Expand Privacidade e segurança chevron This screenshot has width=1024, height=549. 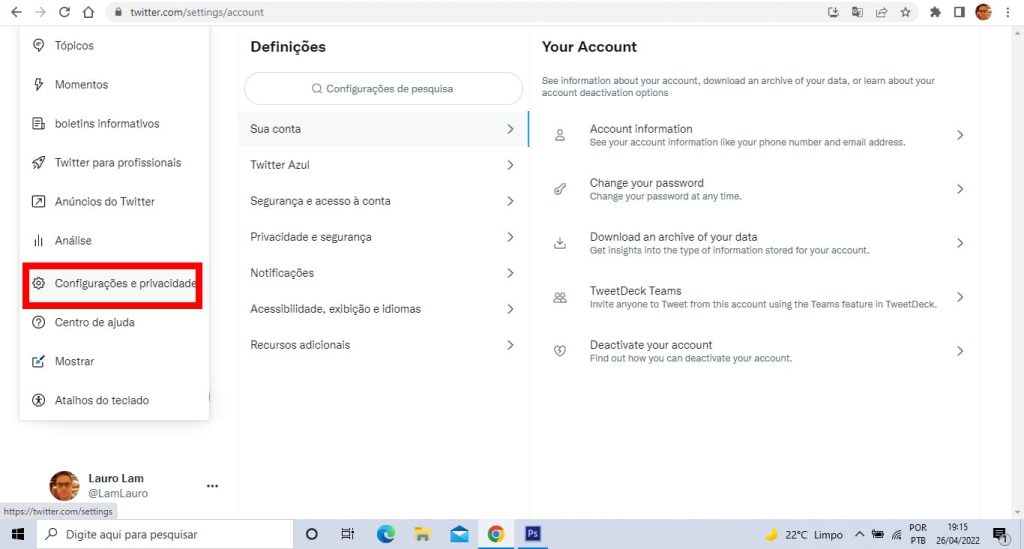(511, 237)
